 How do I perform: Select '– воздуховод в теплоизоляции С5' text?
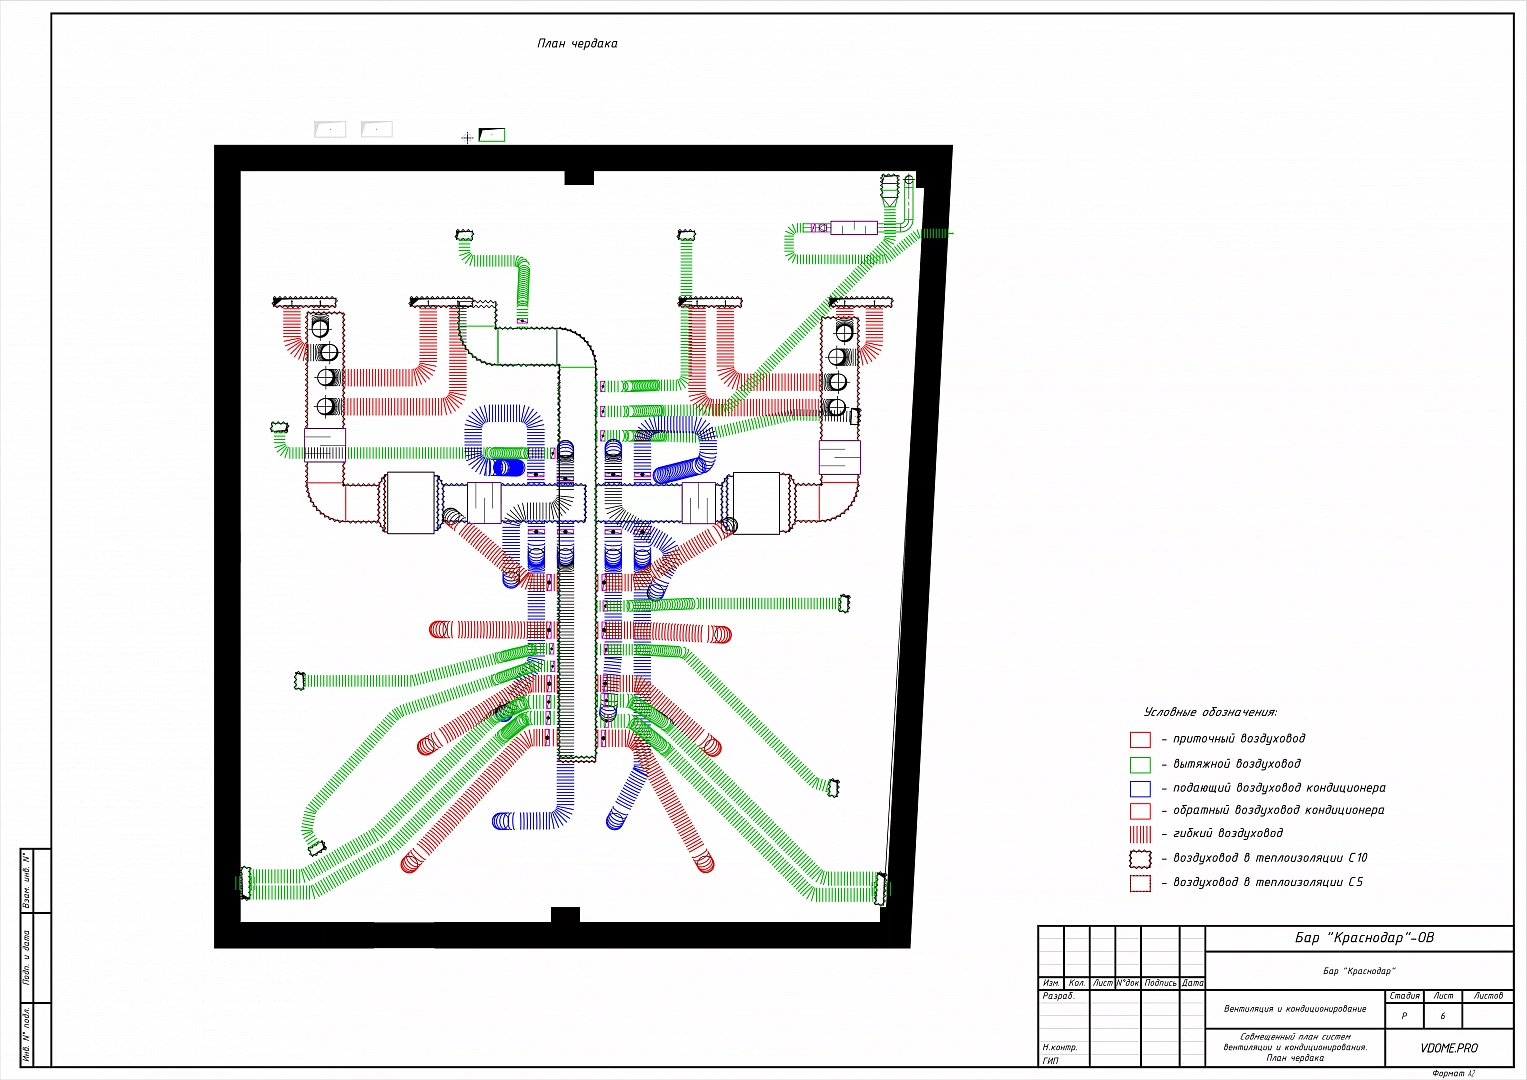(1262, 882)
